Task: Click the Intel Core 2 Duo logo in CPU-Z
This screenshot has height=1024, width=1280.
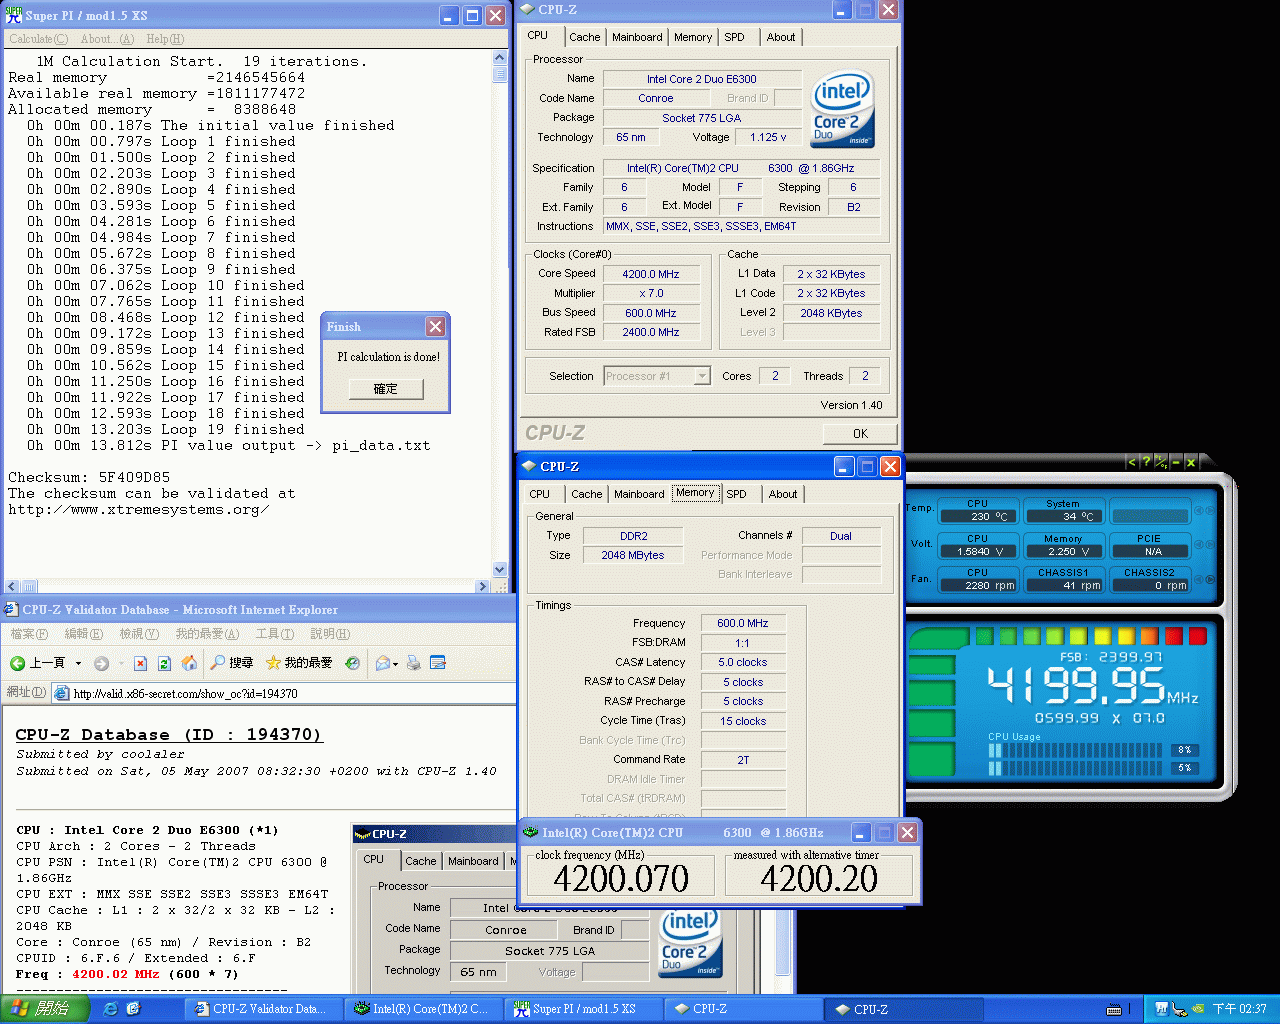Action: click(x=843, y=109)
